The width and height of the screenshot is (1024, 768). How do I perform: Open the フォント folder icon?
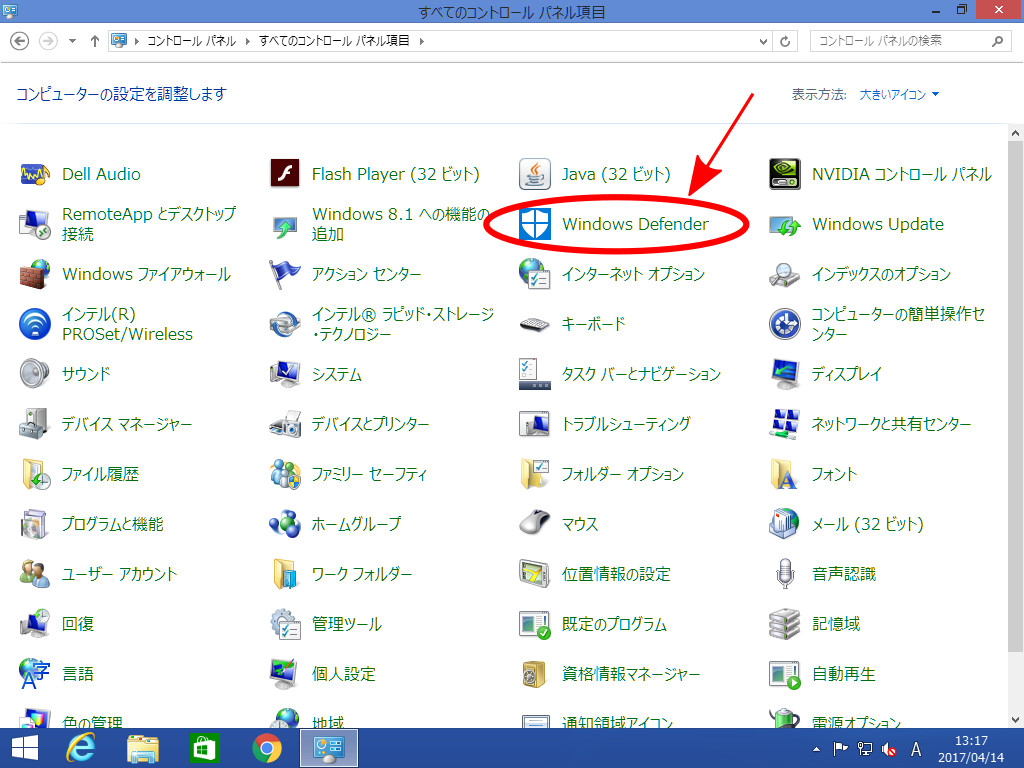(784, 474)
